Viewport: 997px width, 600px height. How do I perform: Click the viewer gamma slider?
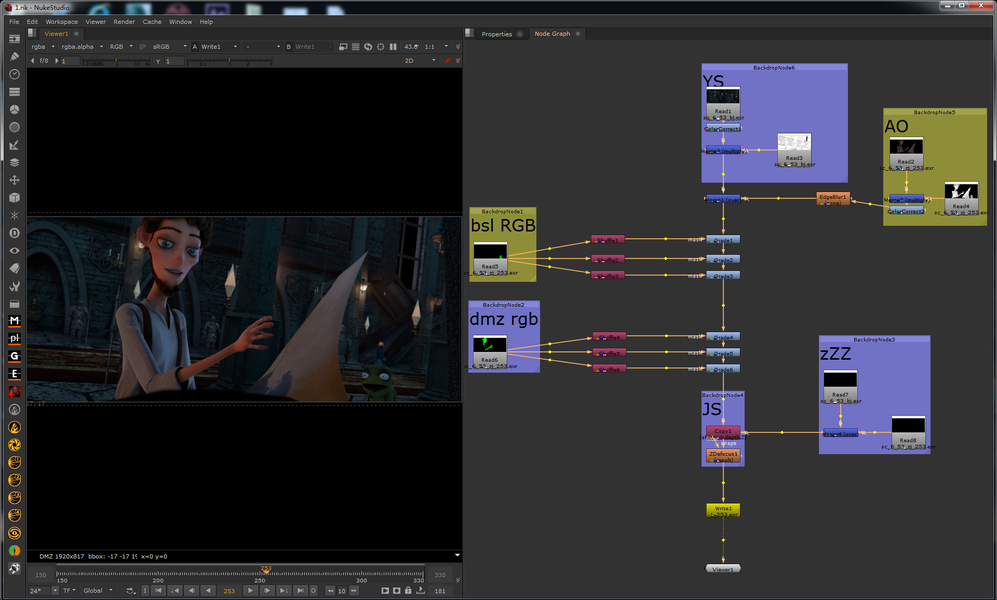tap(229, 61)
